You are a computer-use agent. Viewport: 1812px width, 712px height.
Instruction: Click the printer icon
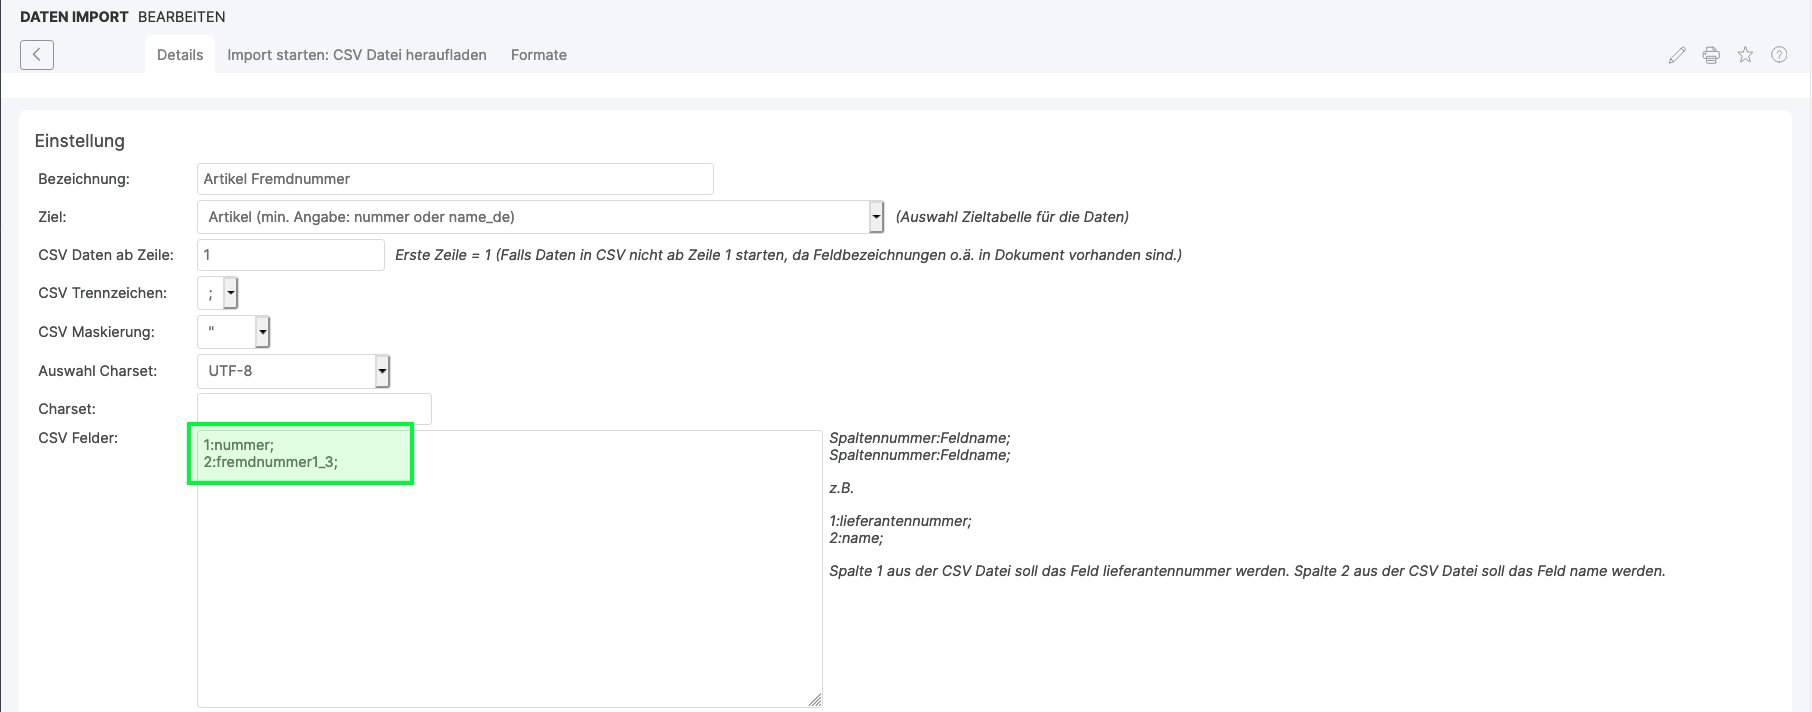coord(1711,55)
